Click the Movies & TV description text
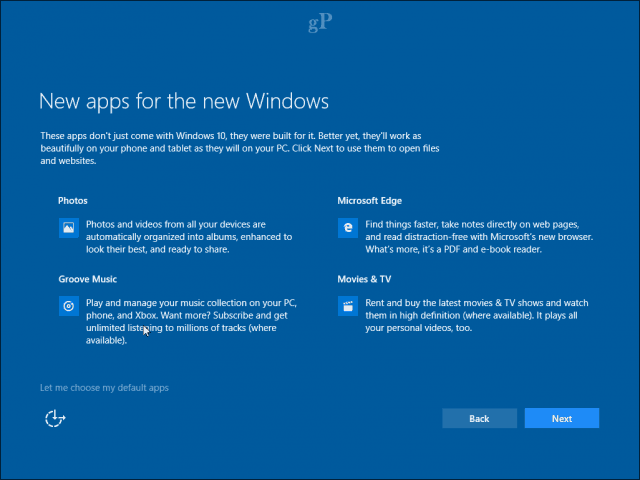 pyautogui.click(x=477, y=316)
